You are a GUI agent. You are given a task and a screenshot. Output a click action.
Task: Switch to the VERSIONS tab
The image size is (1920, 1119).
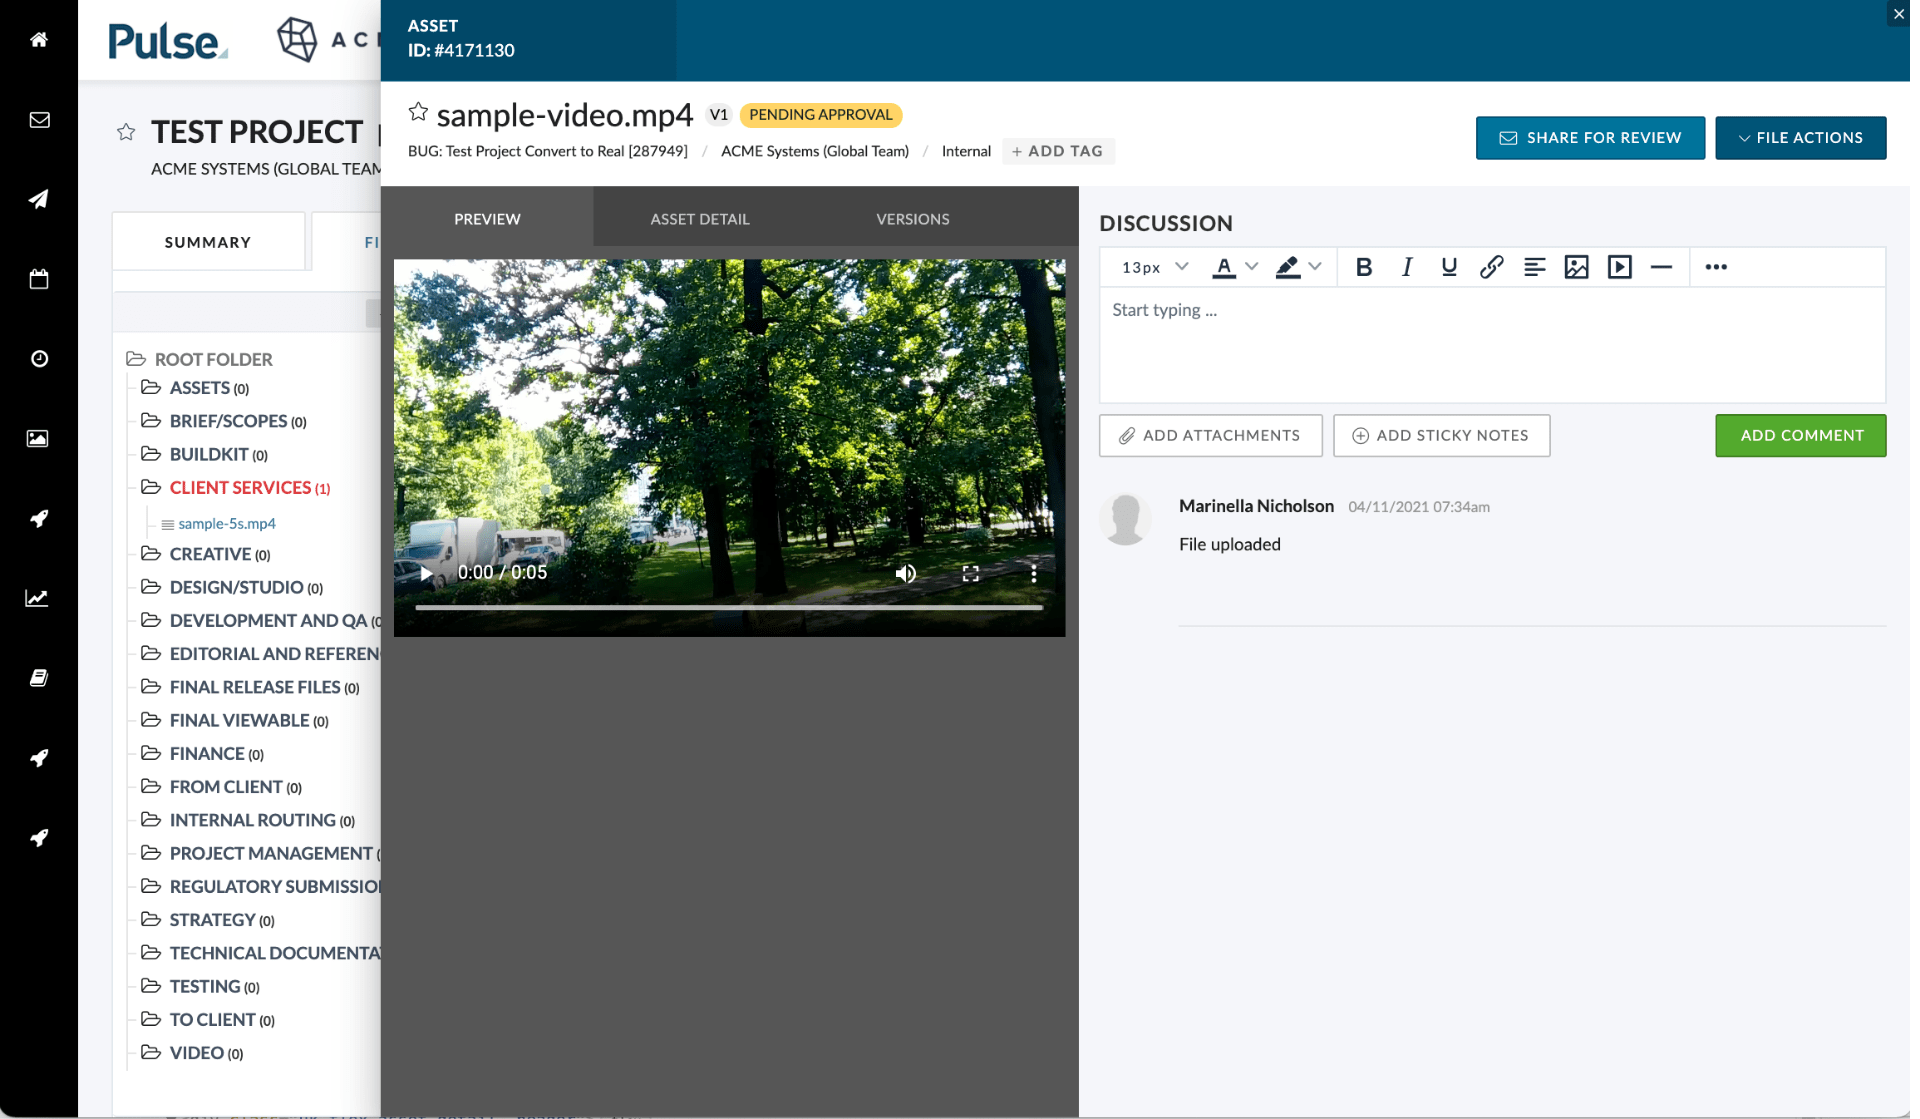913,218
